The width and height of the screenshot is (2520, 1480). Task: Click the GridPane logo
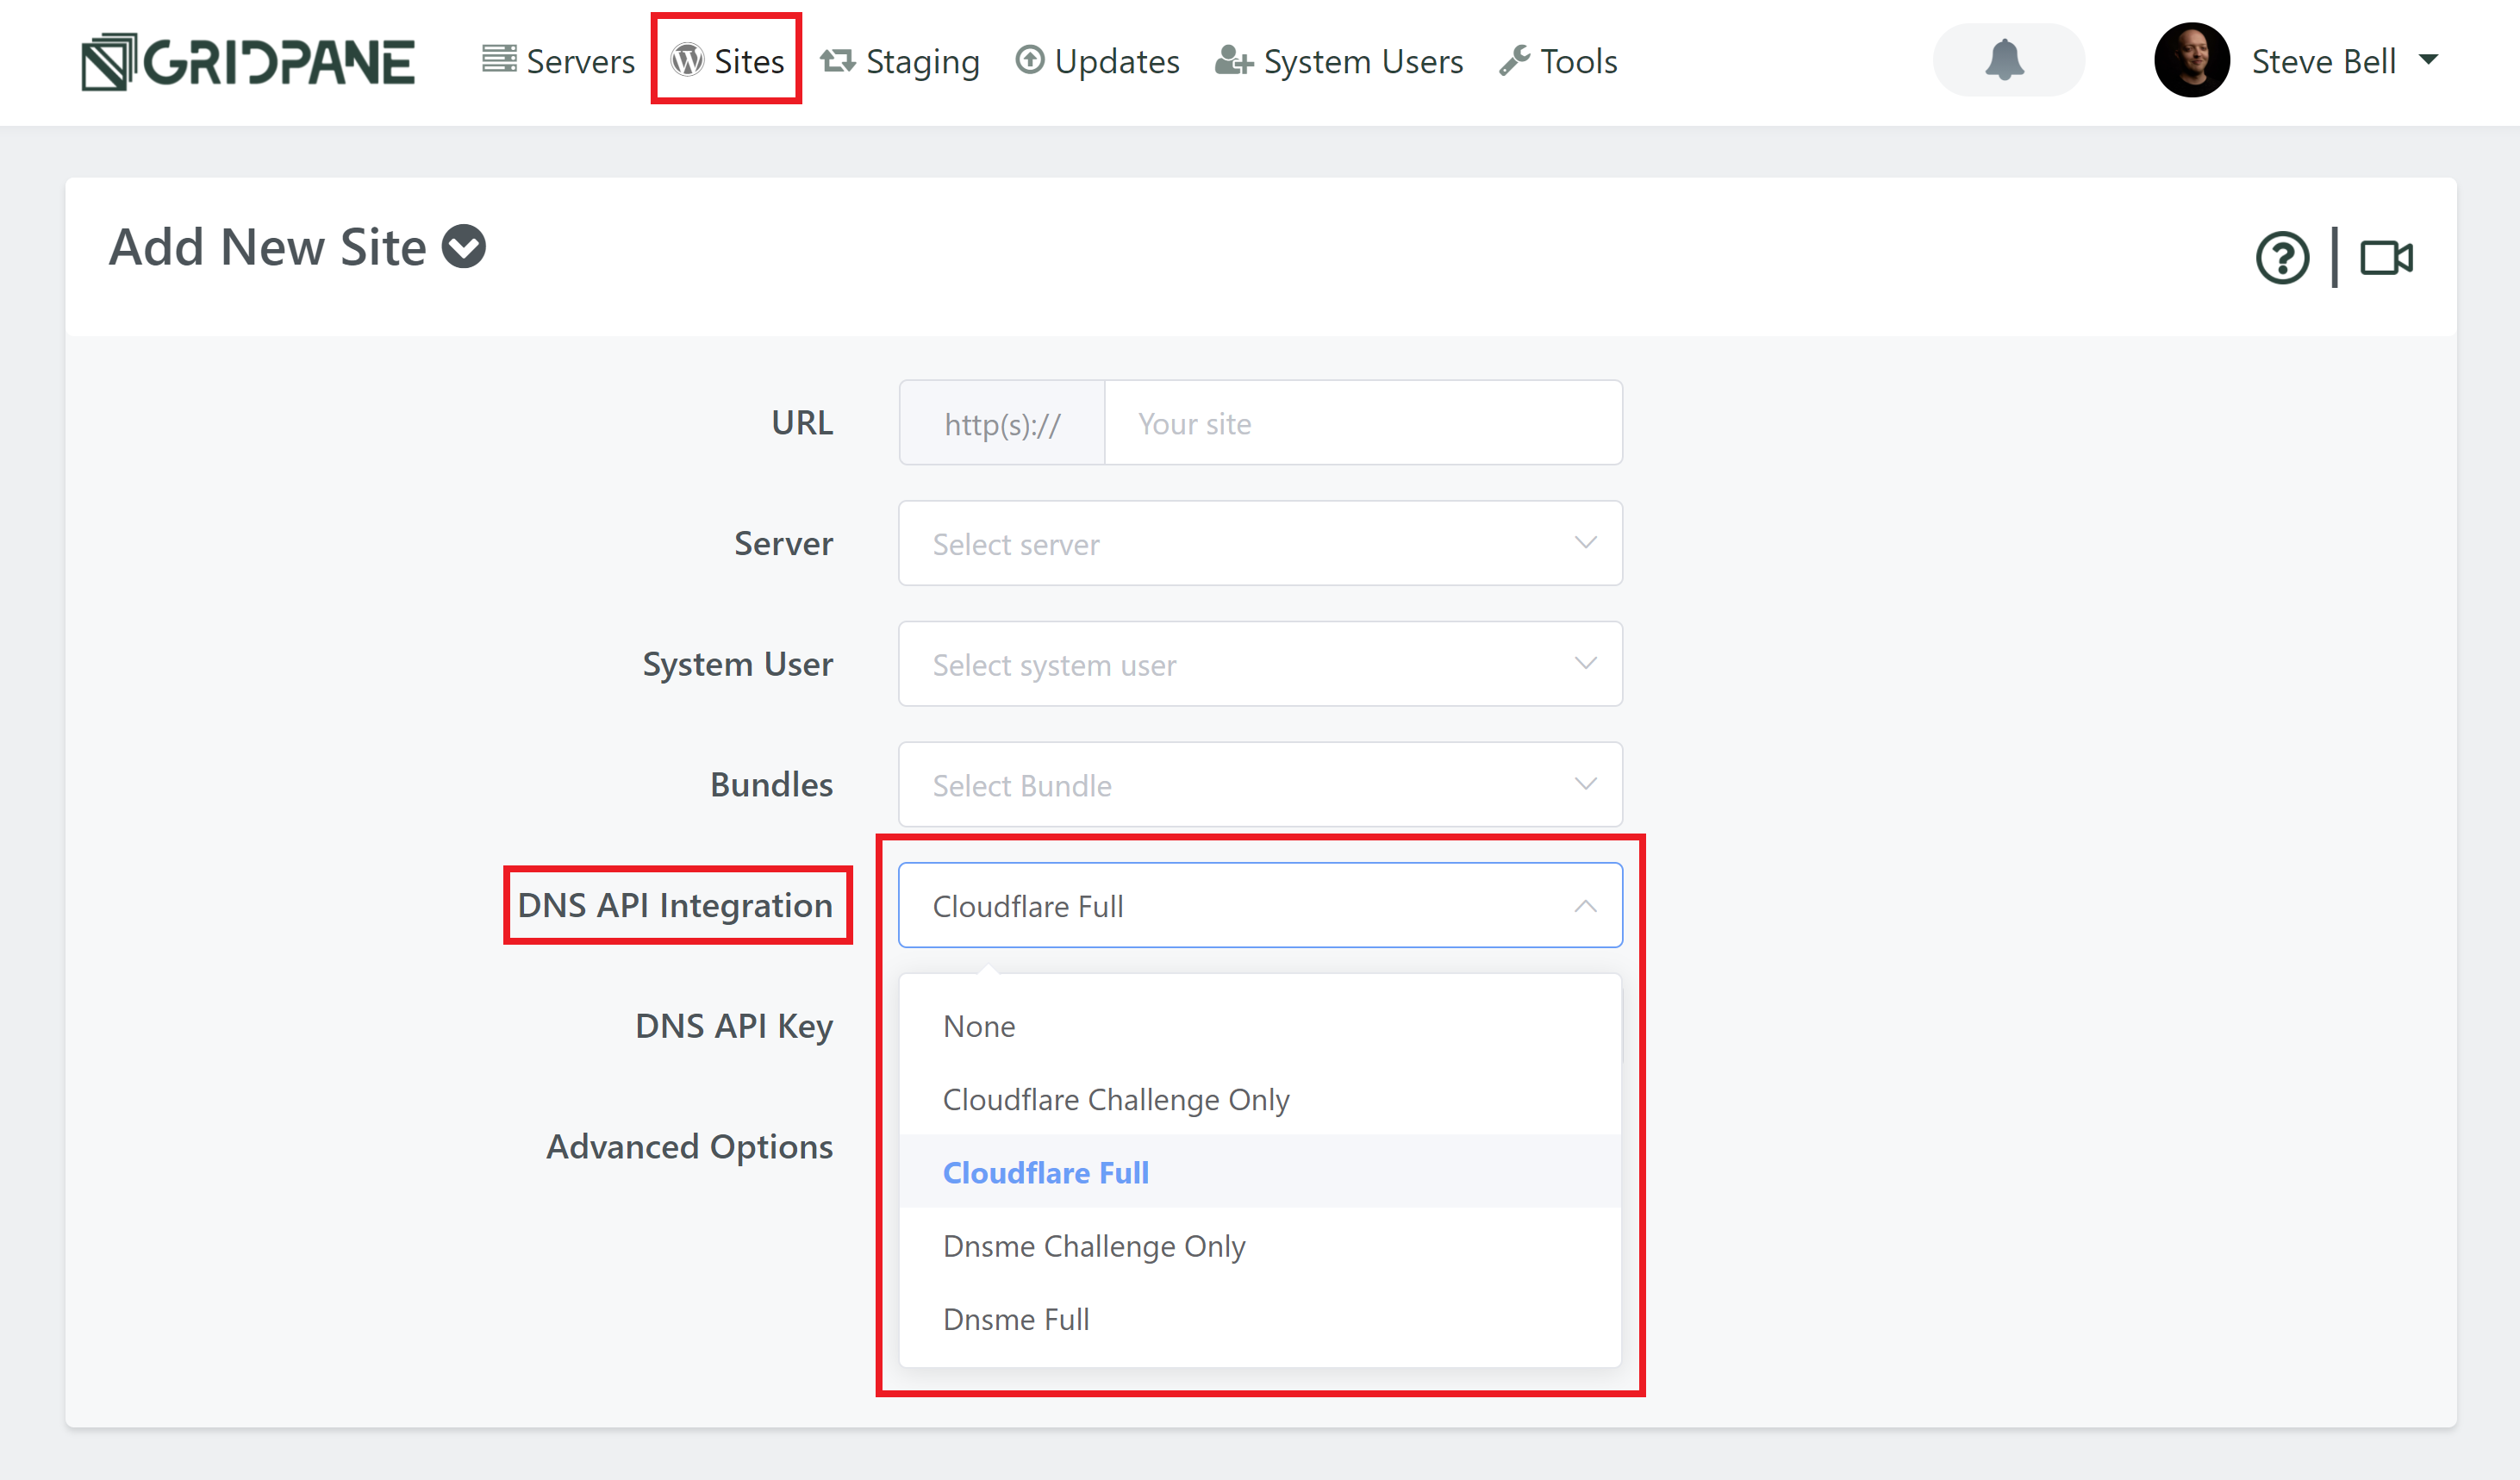point(247,61)
